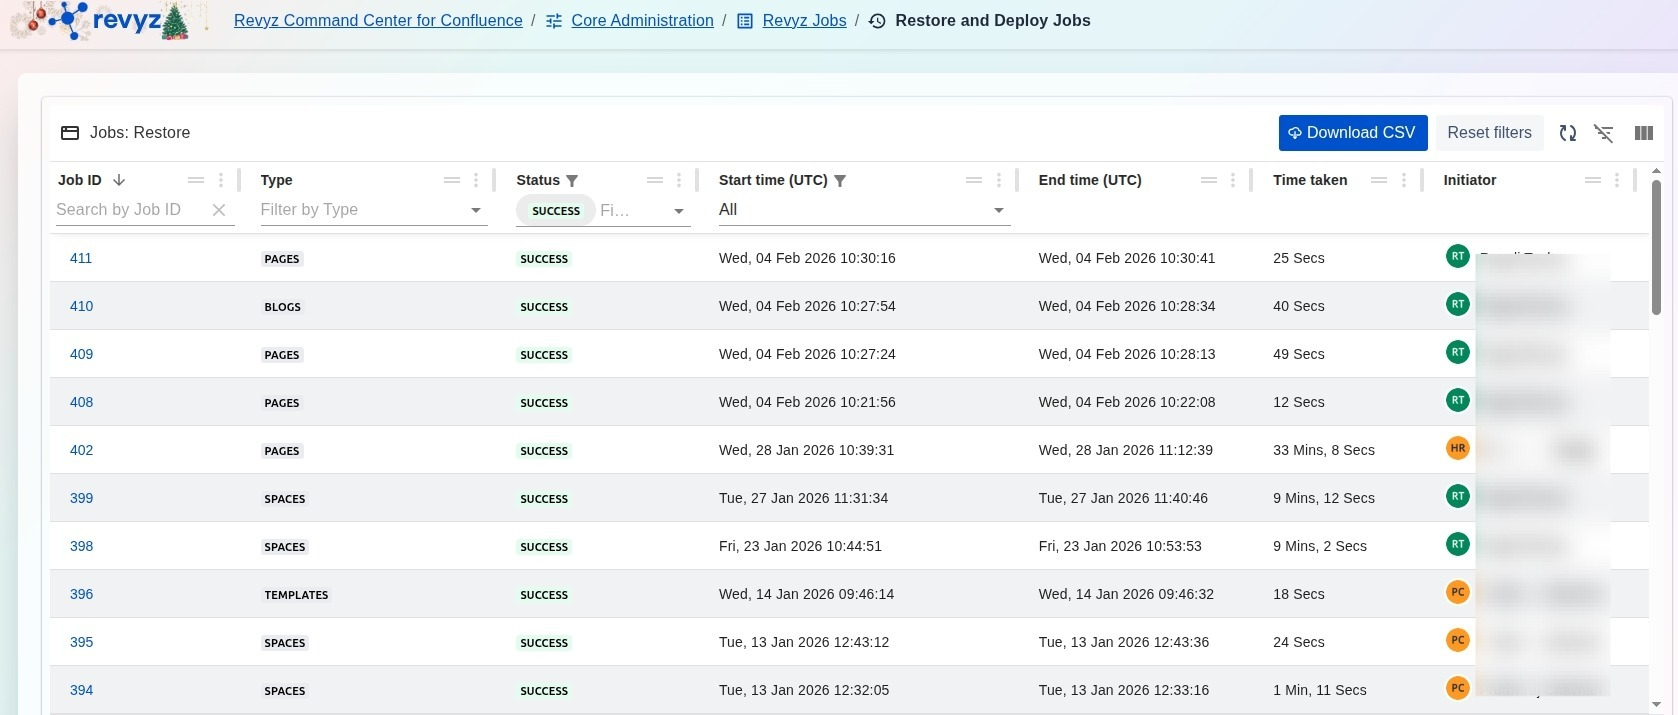Click the Start time filter funnel icon
Viewport: 1678px width, 715px height.
tap(840, 181)
